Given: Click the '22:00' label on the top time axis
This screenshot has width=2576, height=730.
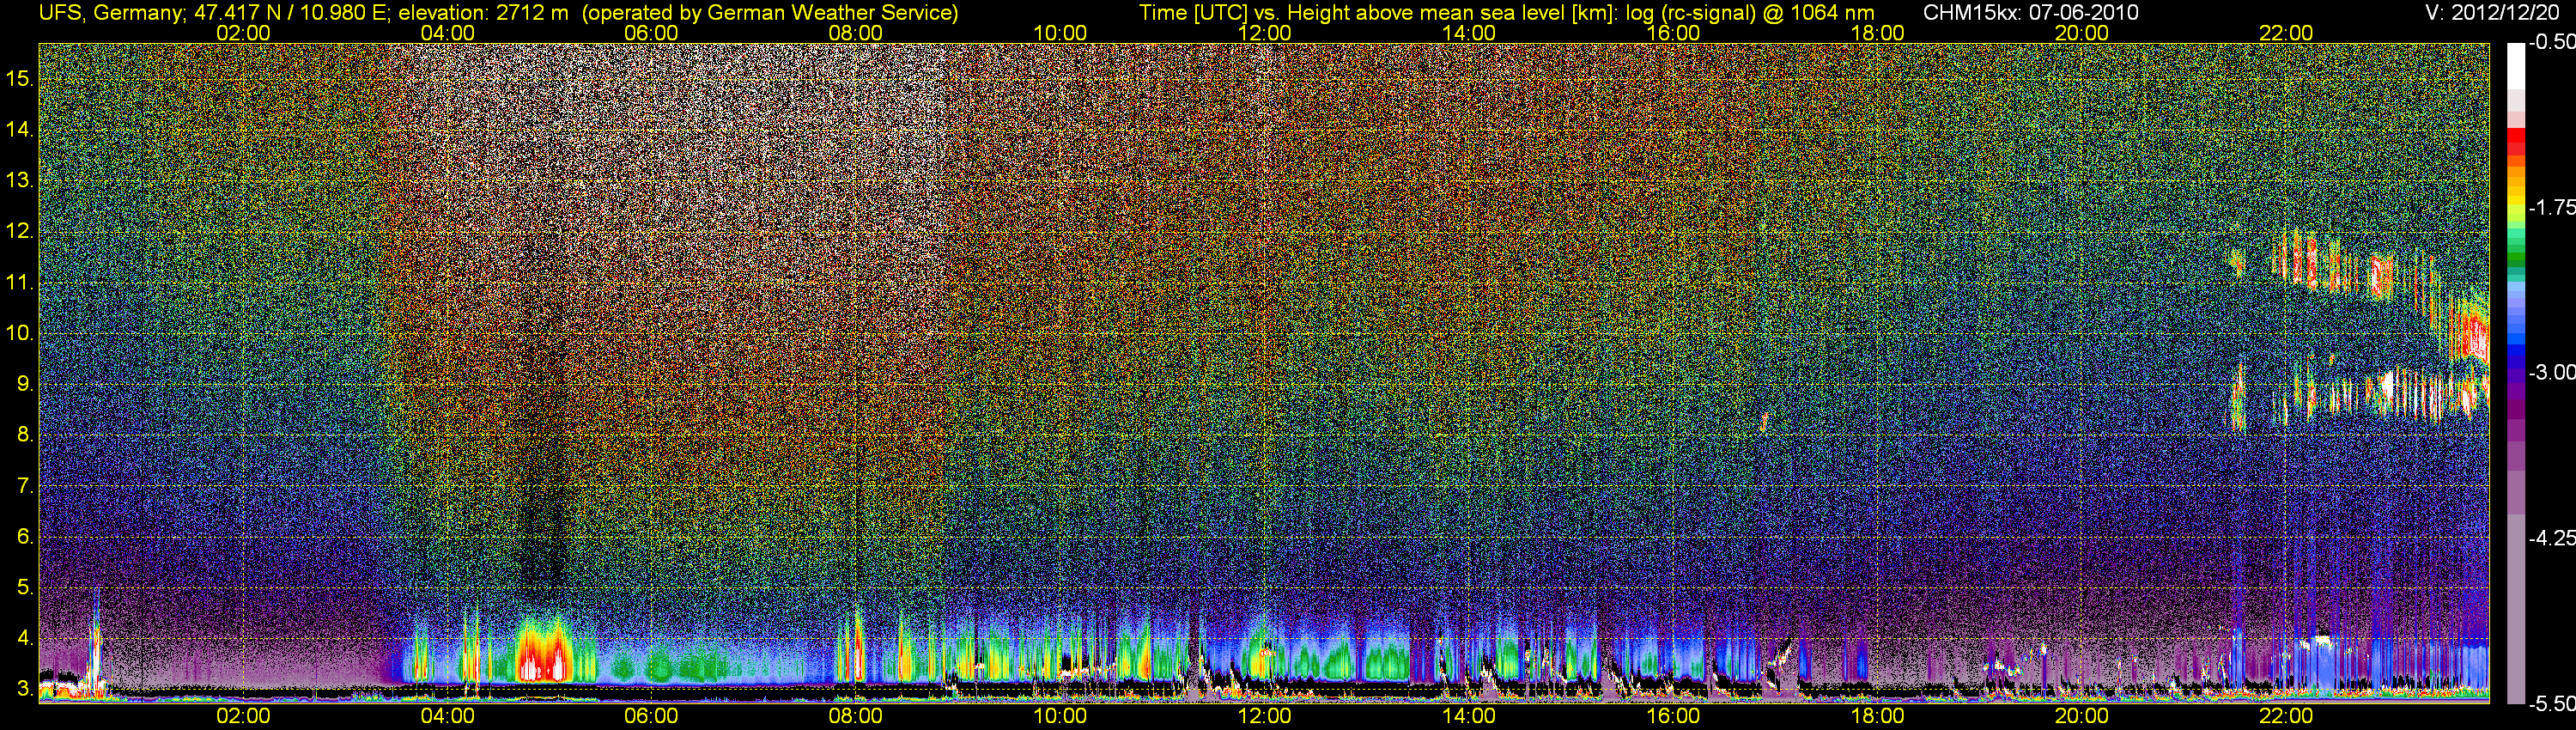Looking at the screenshot, I should point(2286,33).
